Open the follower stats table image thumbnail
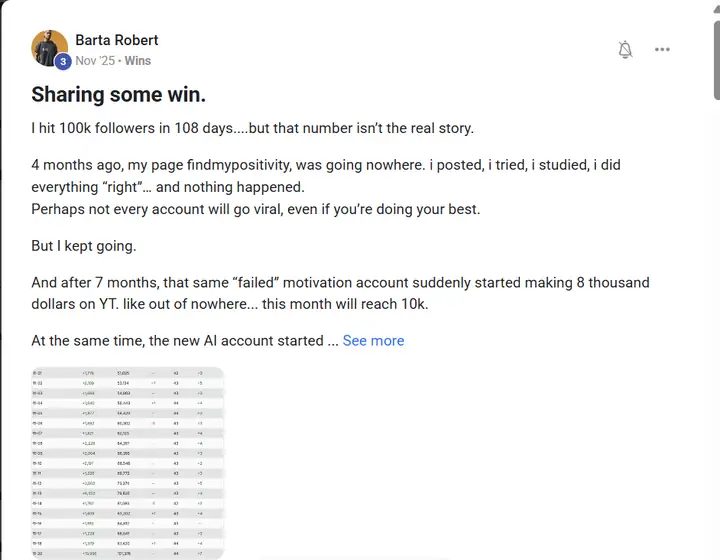720x560 pixels. click(x=128, y=463)
